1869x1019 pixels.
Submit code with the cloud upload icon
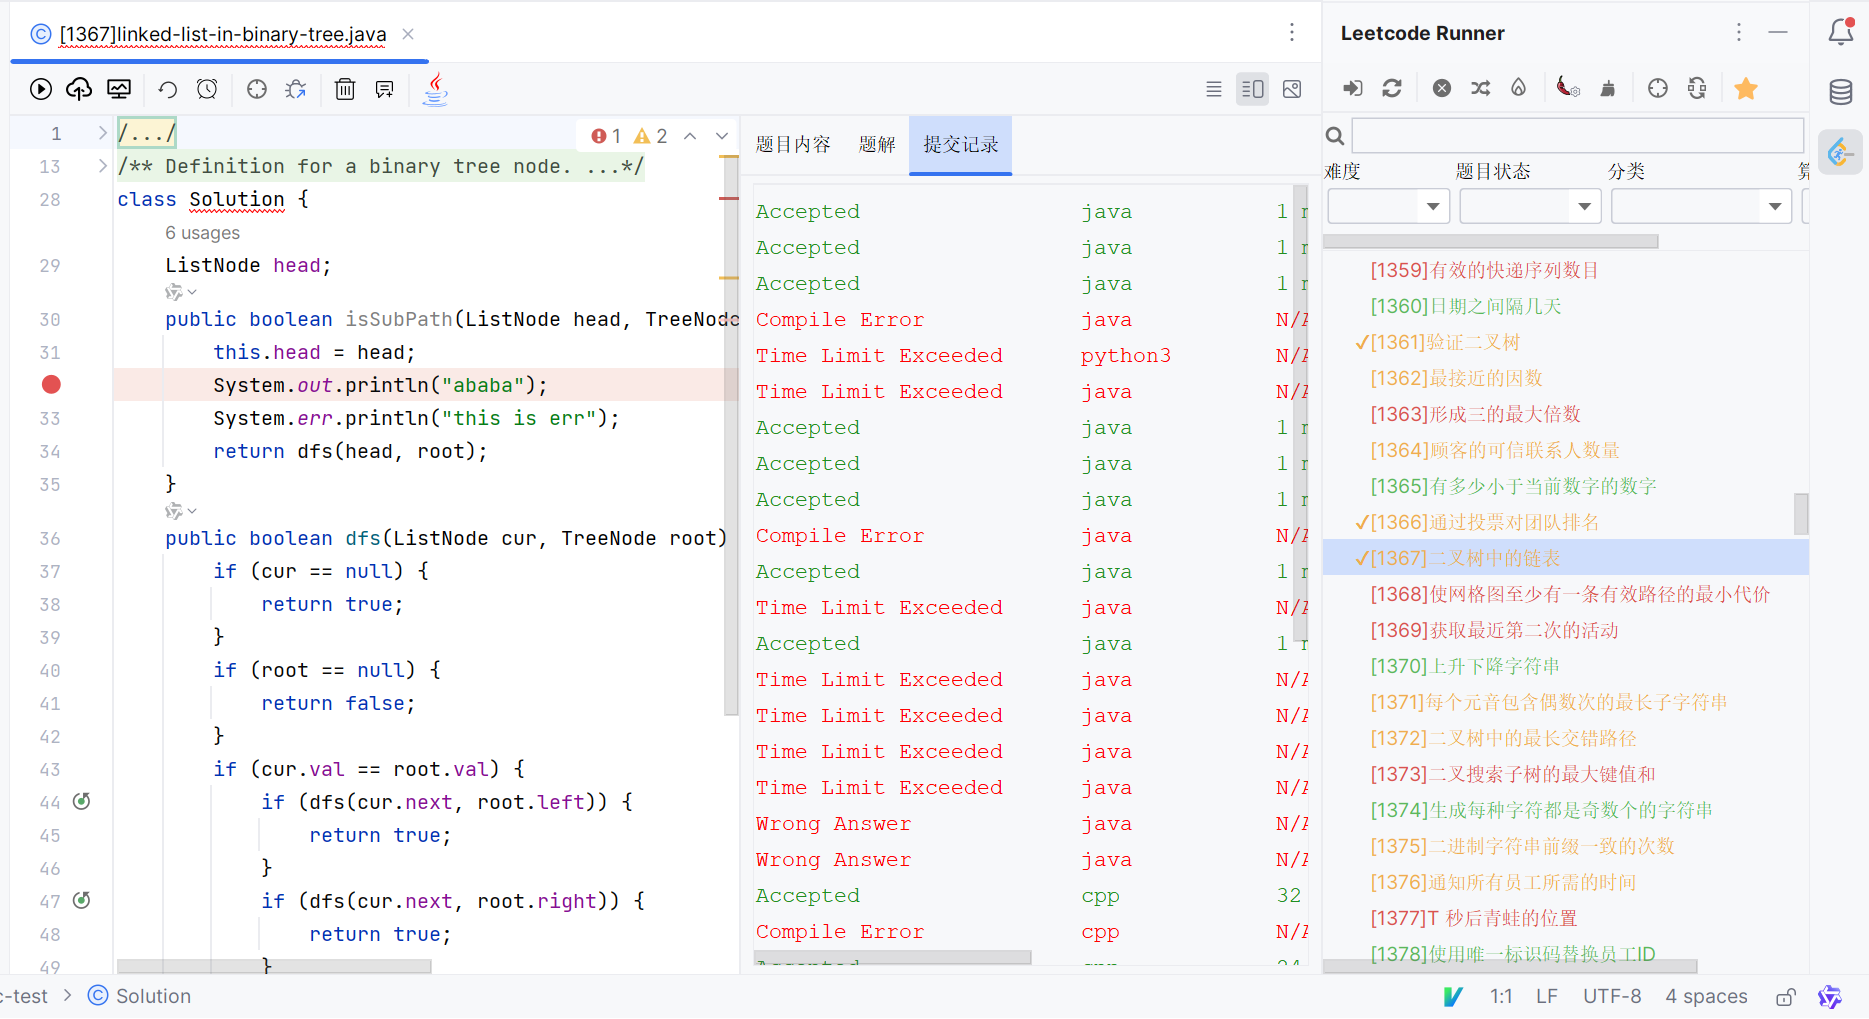79,89
